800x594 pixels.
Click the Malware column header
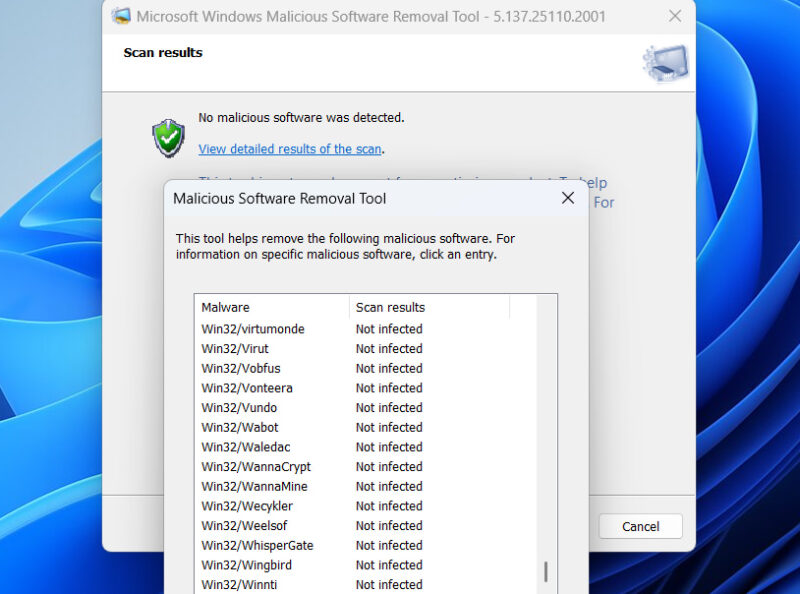click(226, 307)
